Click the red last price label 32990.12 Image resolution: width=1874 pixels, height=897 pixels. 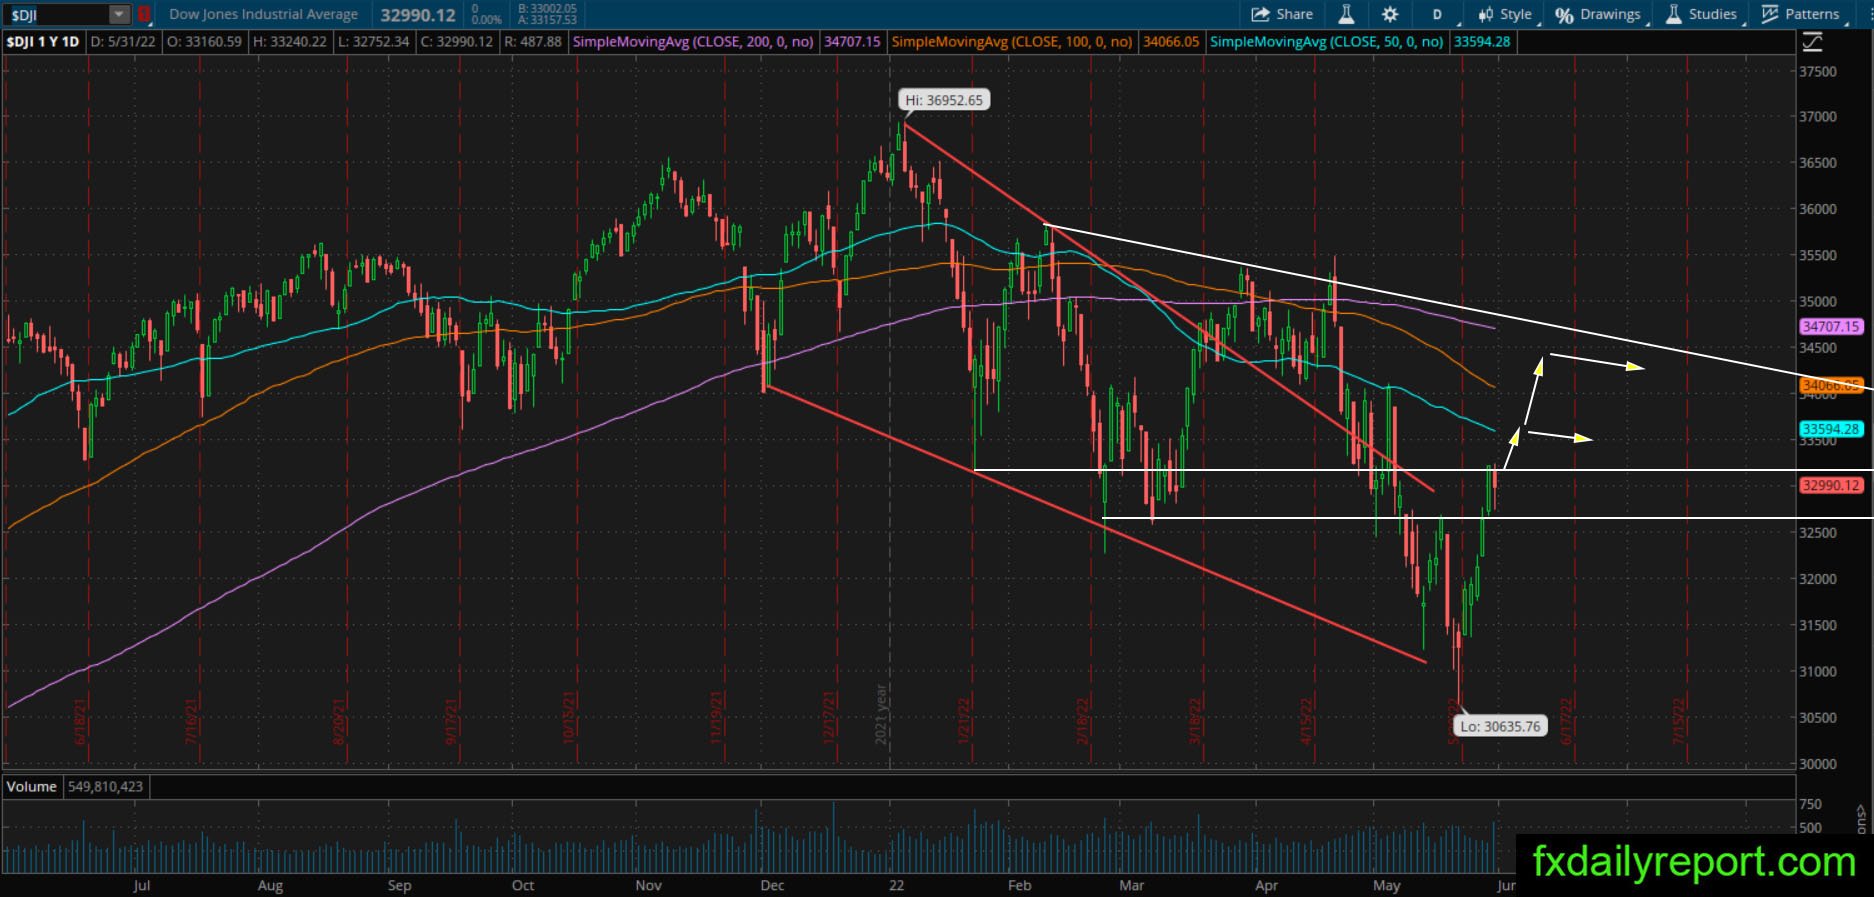(x=1831, y=485)
